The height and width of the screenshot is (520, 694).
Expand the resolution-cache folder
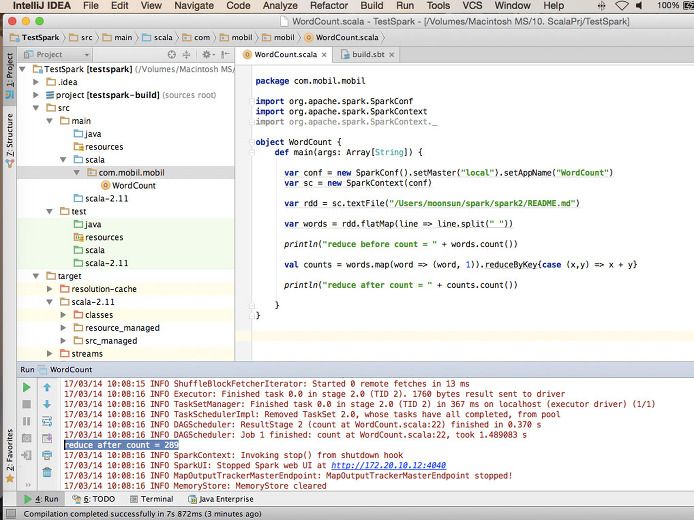50,289
